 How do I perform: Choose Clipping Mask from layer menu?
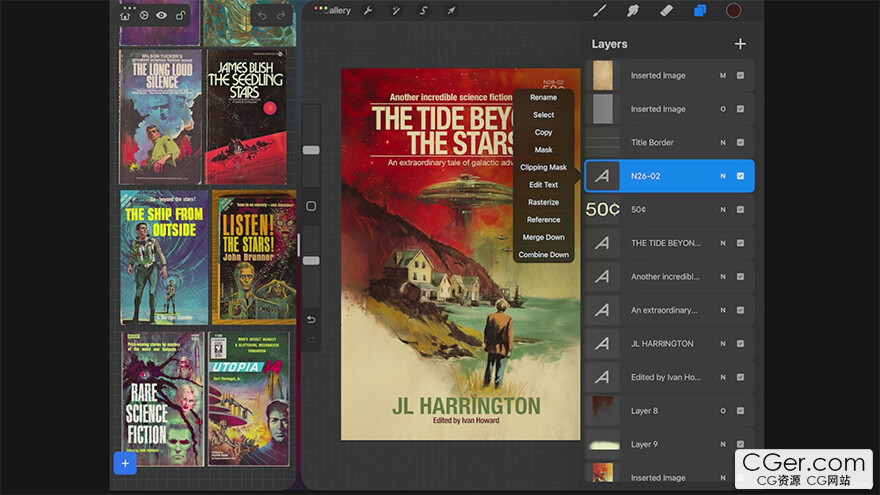(x=543, y=167)
